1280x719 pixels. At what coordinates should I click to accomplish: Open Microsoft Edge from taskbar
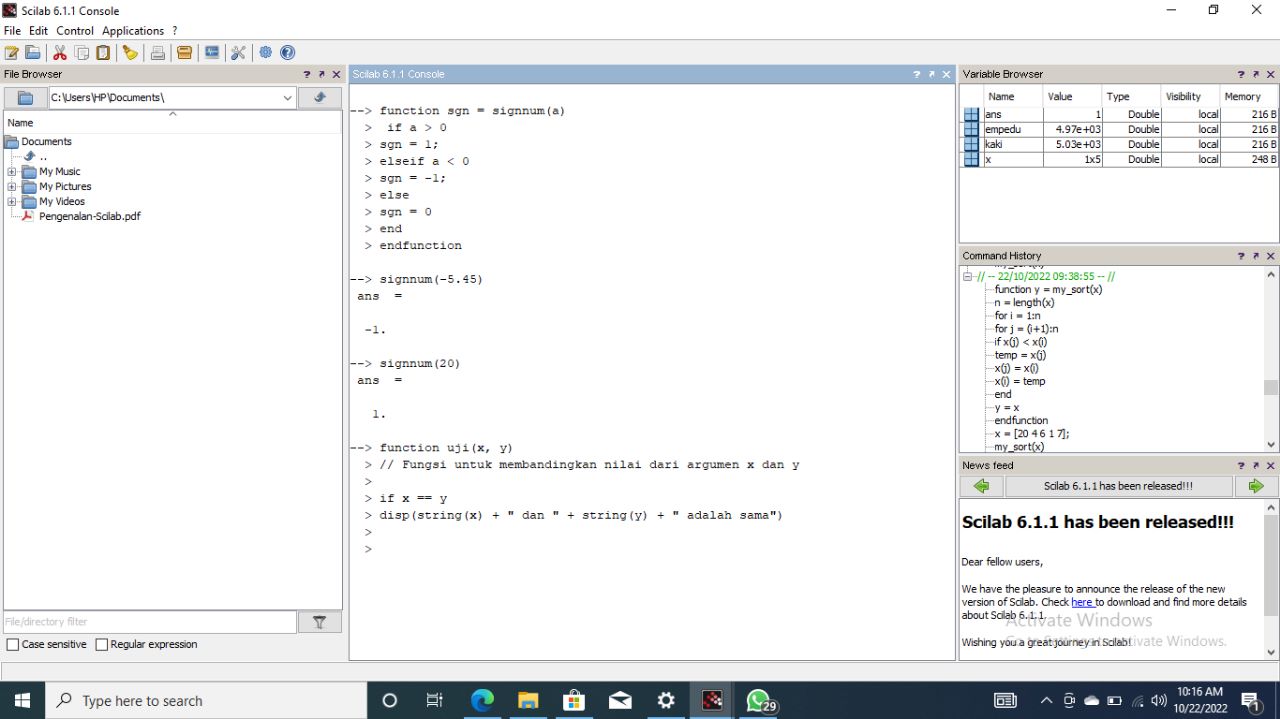tap(482, 700)
